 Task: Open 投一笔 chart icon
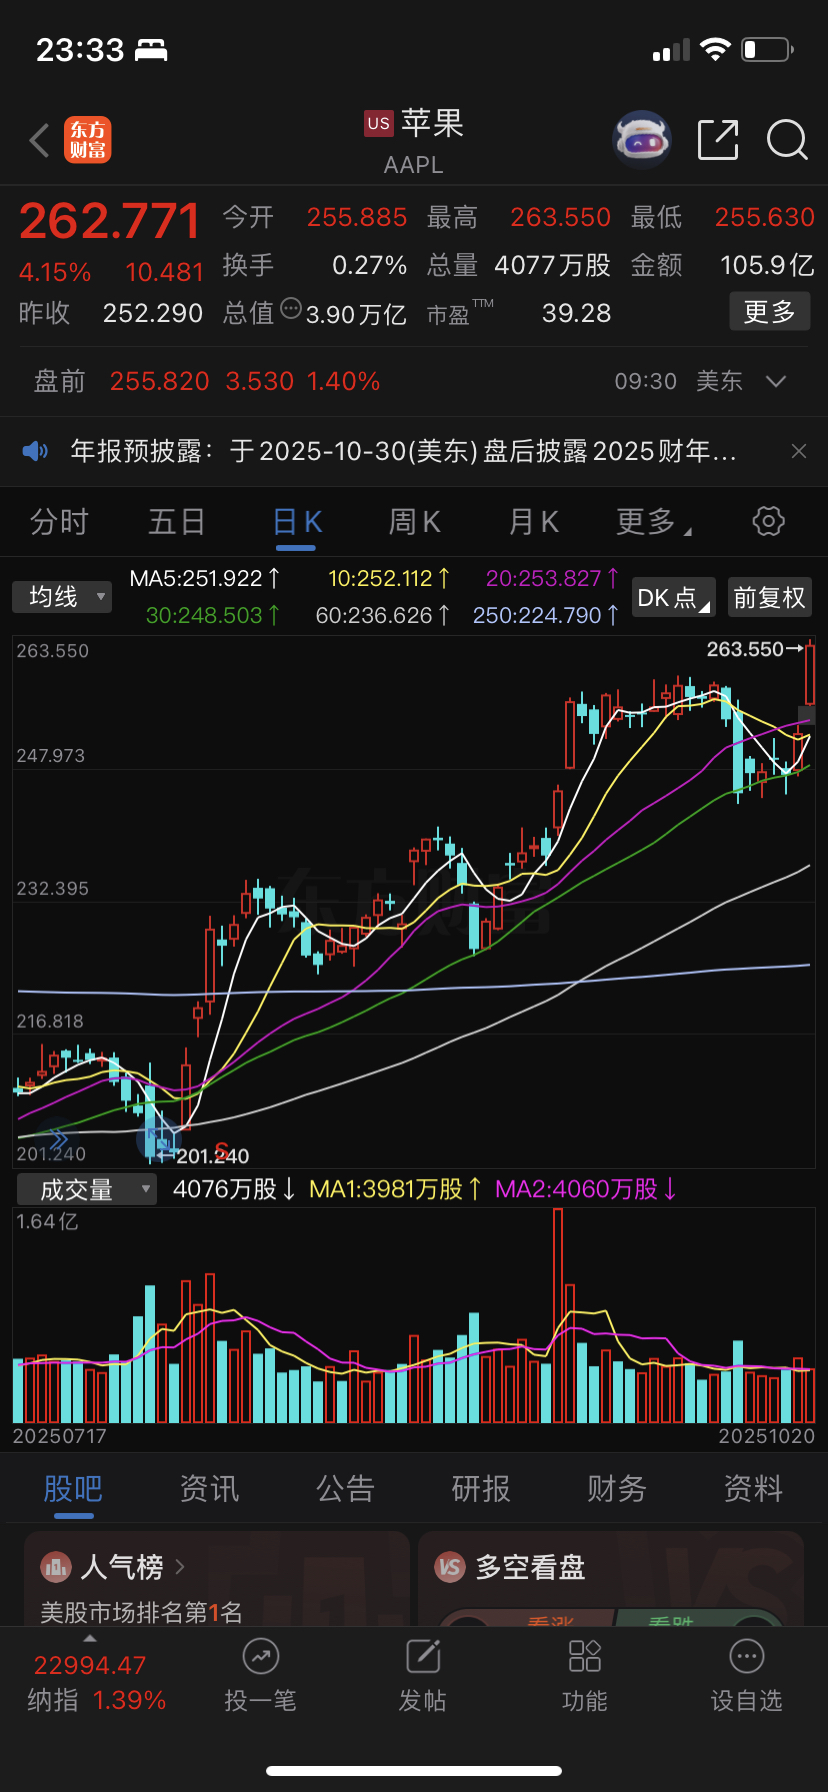(260, 1657)
